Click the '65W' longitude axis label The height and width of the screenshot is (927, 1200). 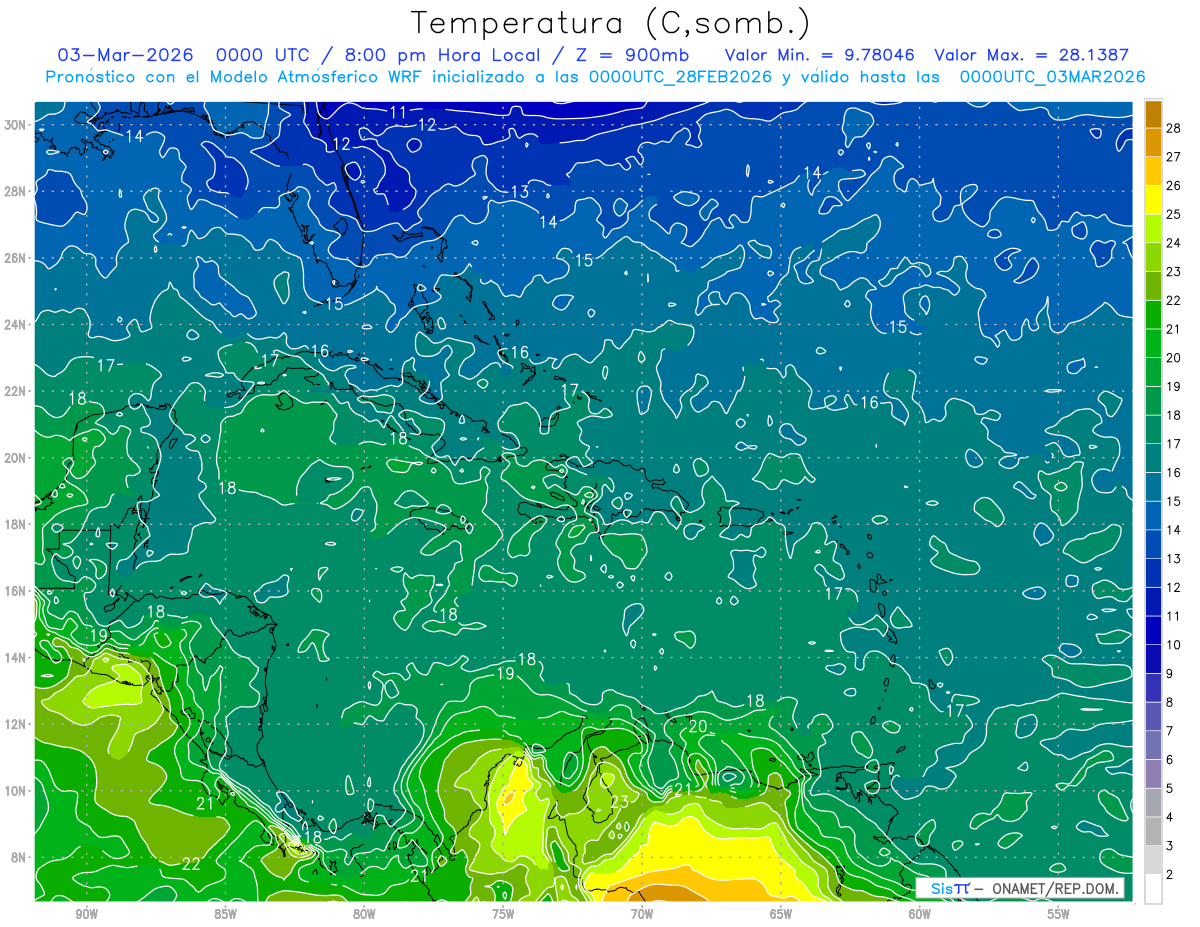pos(781,914)
